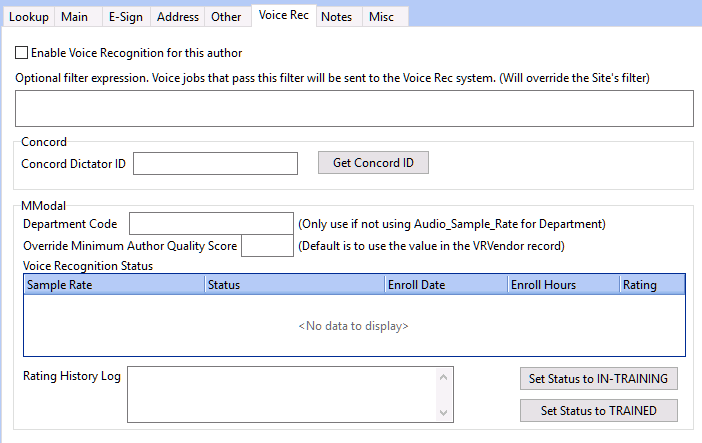This screenshot has width=702, height=443.
Task: Go to the E-Sign tab
Action: [126, 17]
